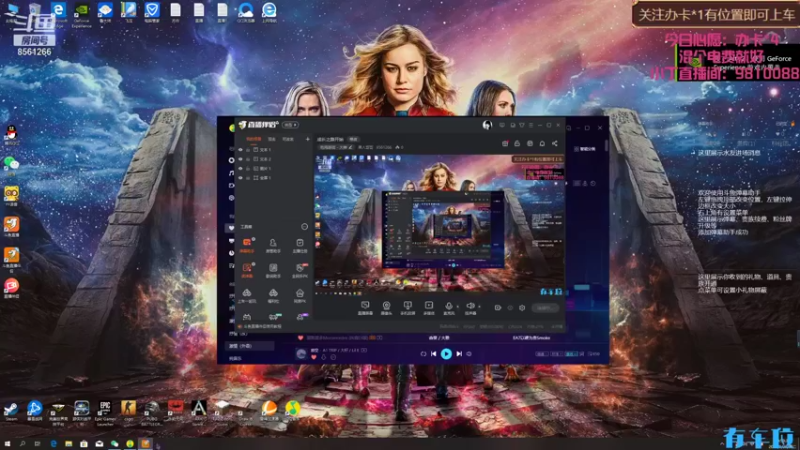Mute the speaker icon in the streaming app
This screenshot has width=800, height=450.
(x=470, y=306)
